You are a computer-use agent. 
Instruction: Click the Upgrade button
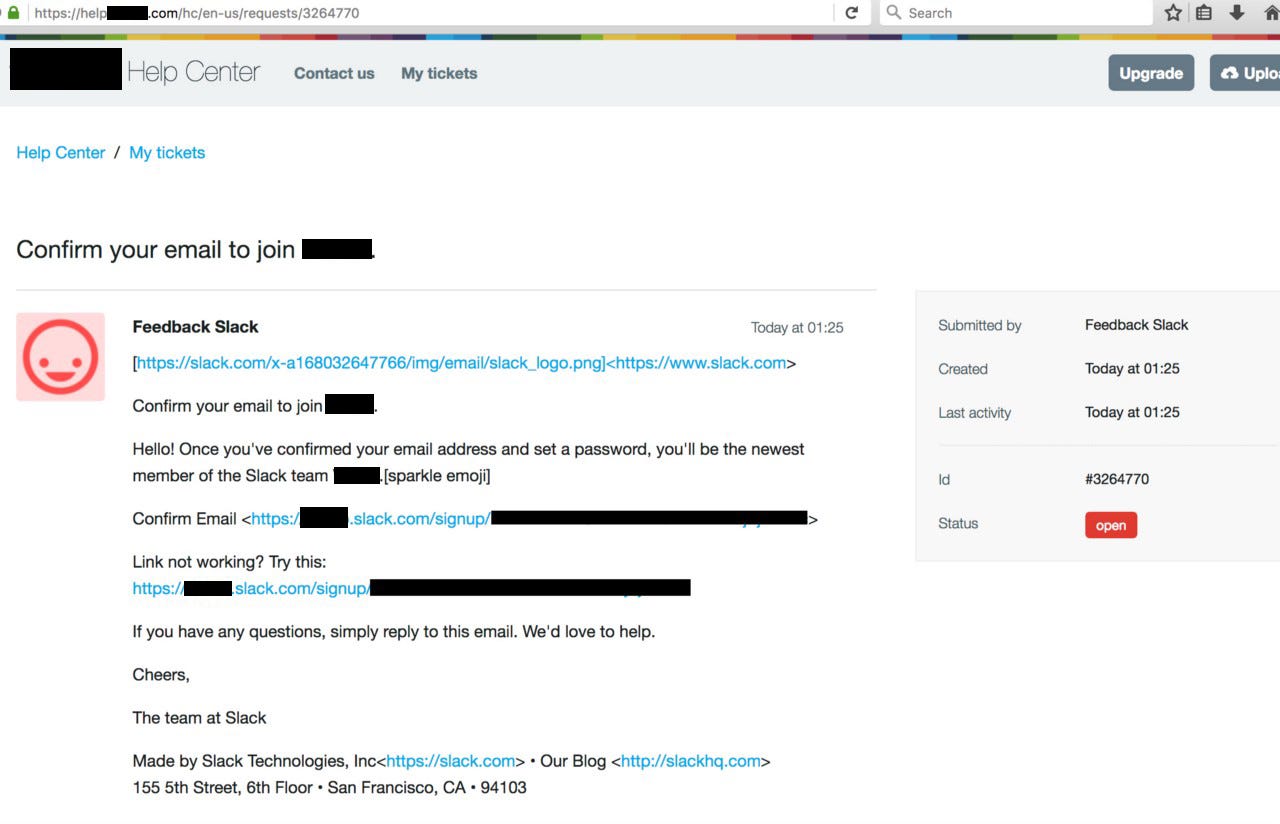point(1151,73)
